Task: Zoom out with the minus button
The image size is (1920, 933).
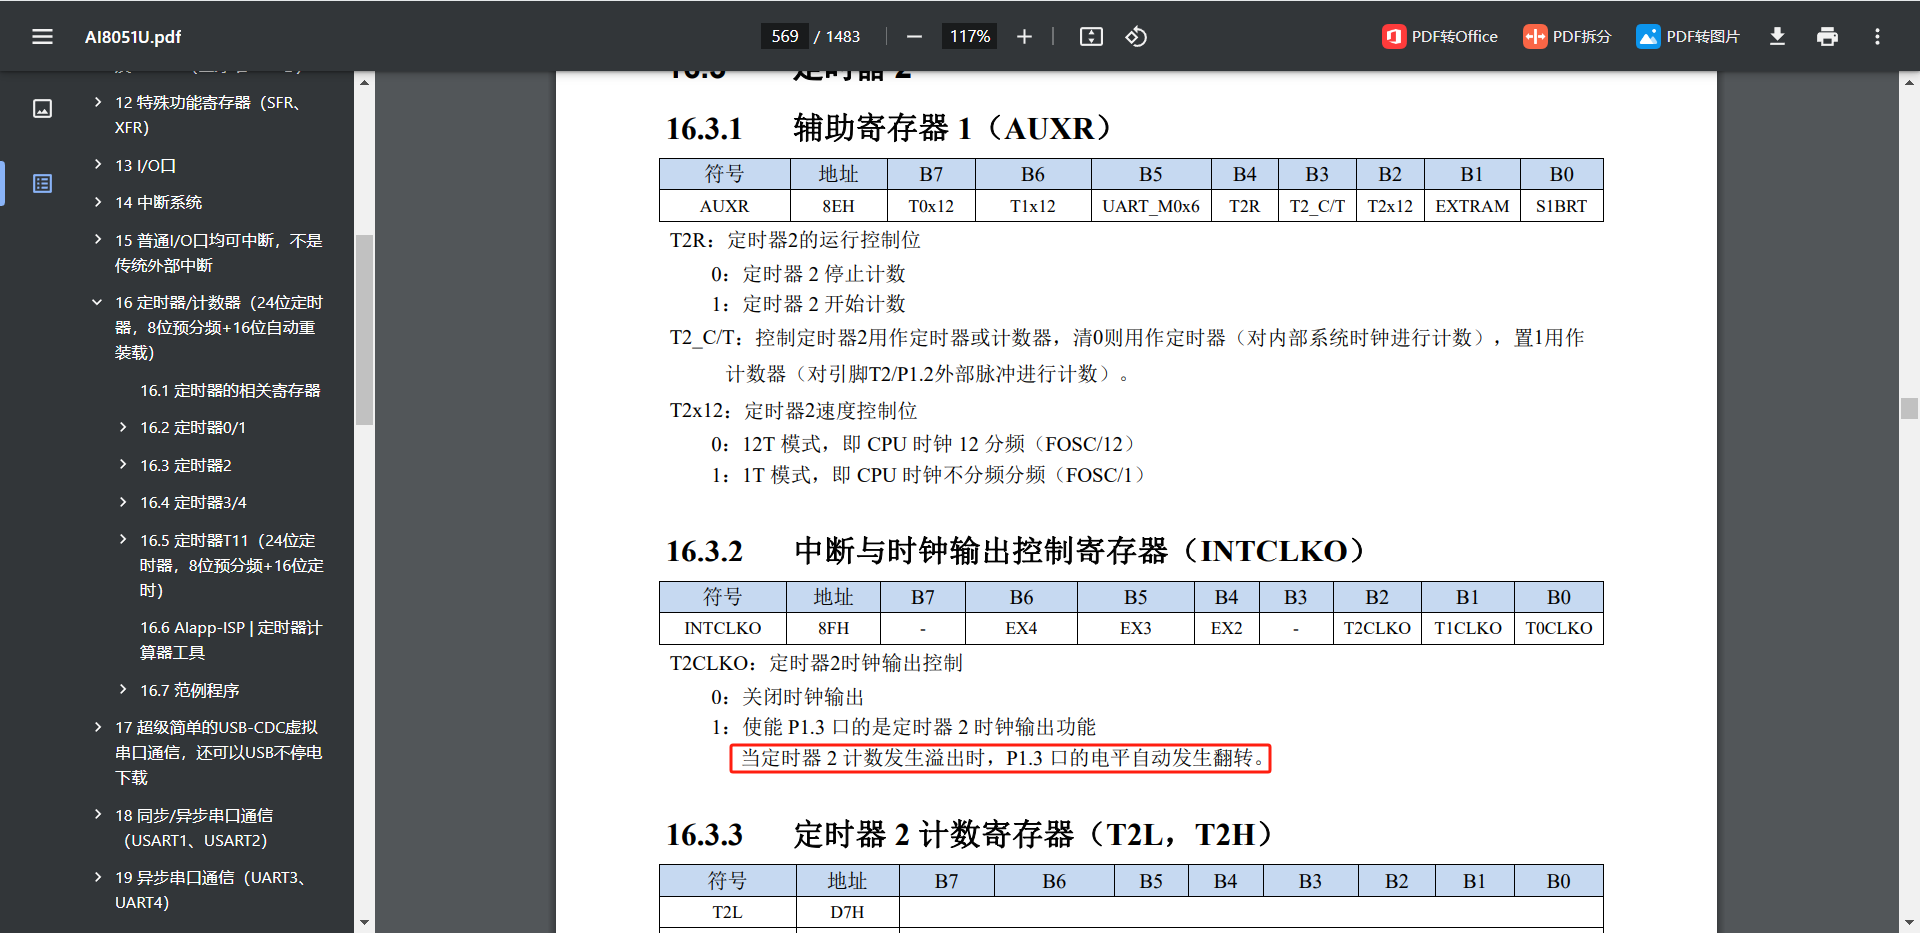Action: pos(914,37)
